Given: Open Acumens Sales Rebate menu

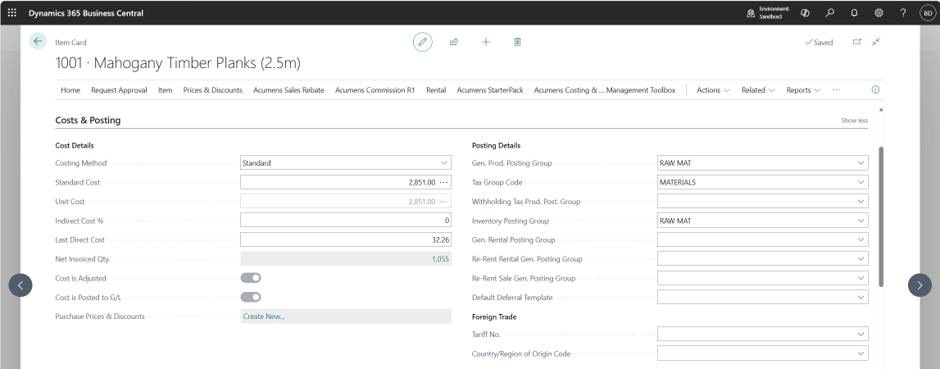Looking at the screenshot, I should click(288, 90).
